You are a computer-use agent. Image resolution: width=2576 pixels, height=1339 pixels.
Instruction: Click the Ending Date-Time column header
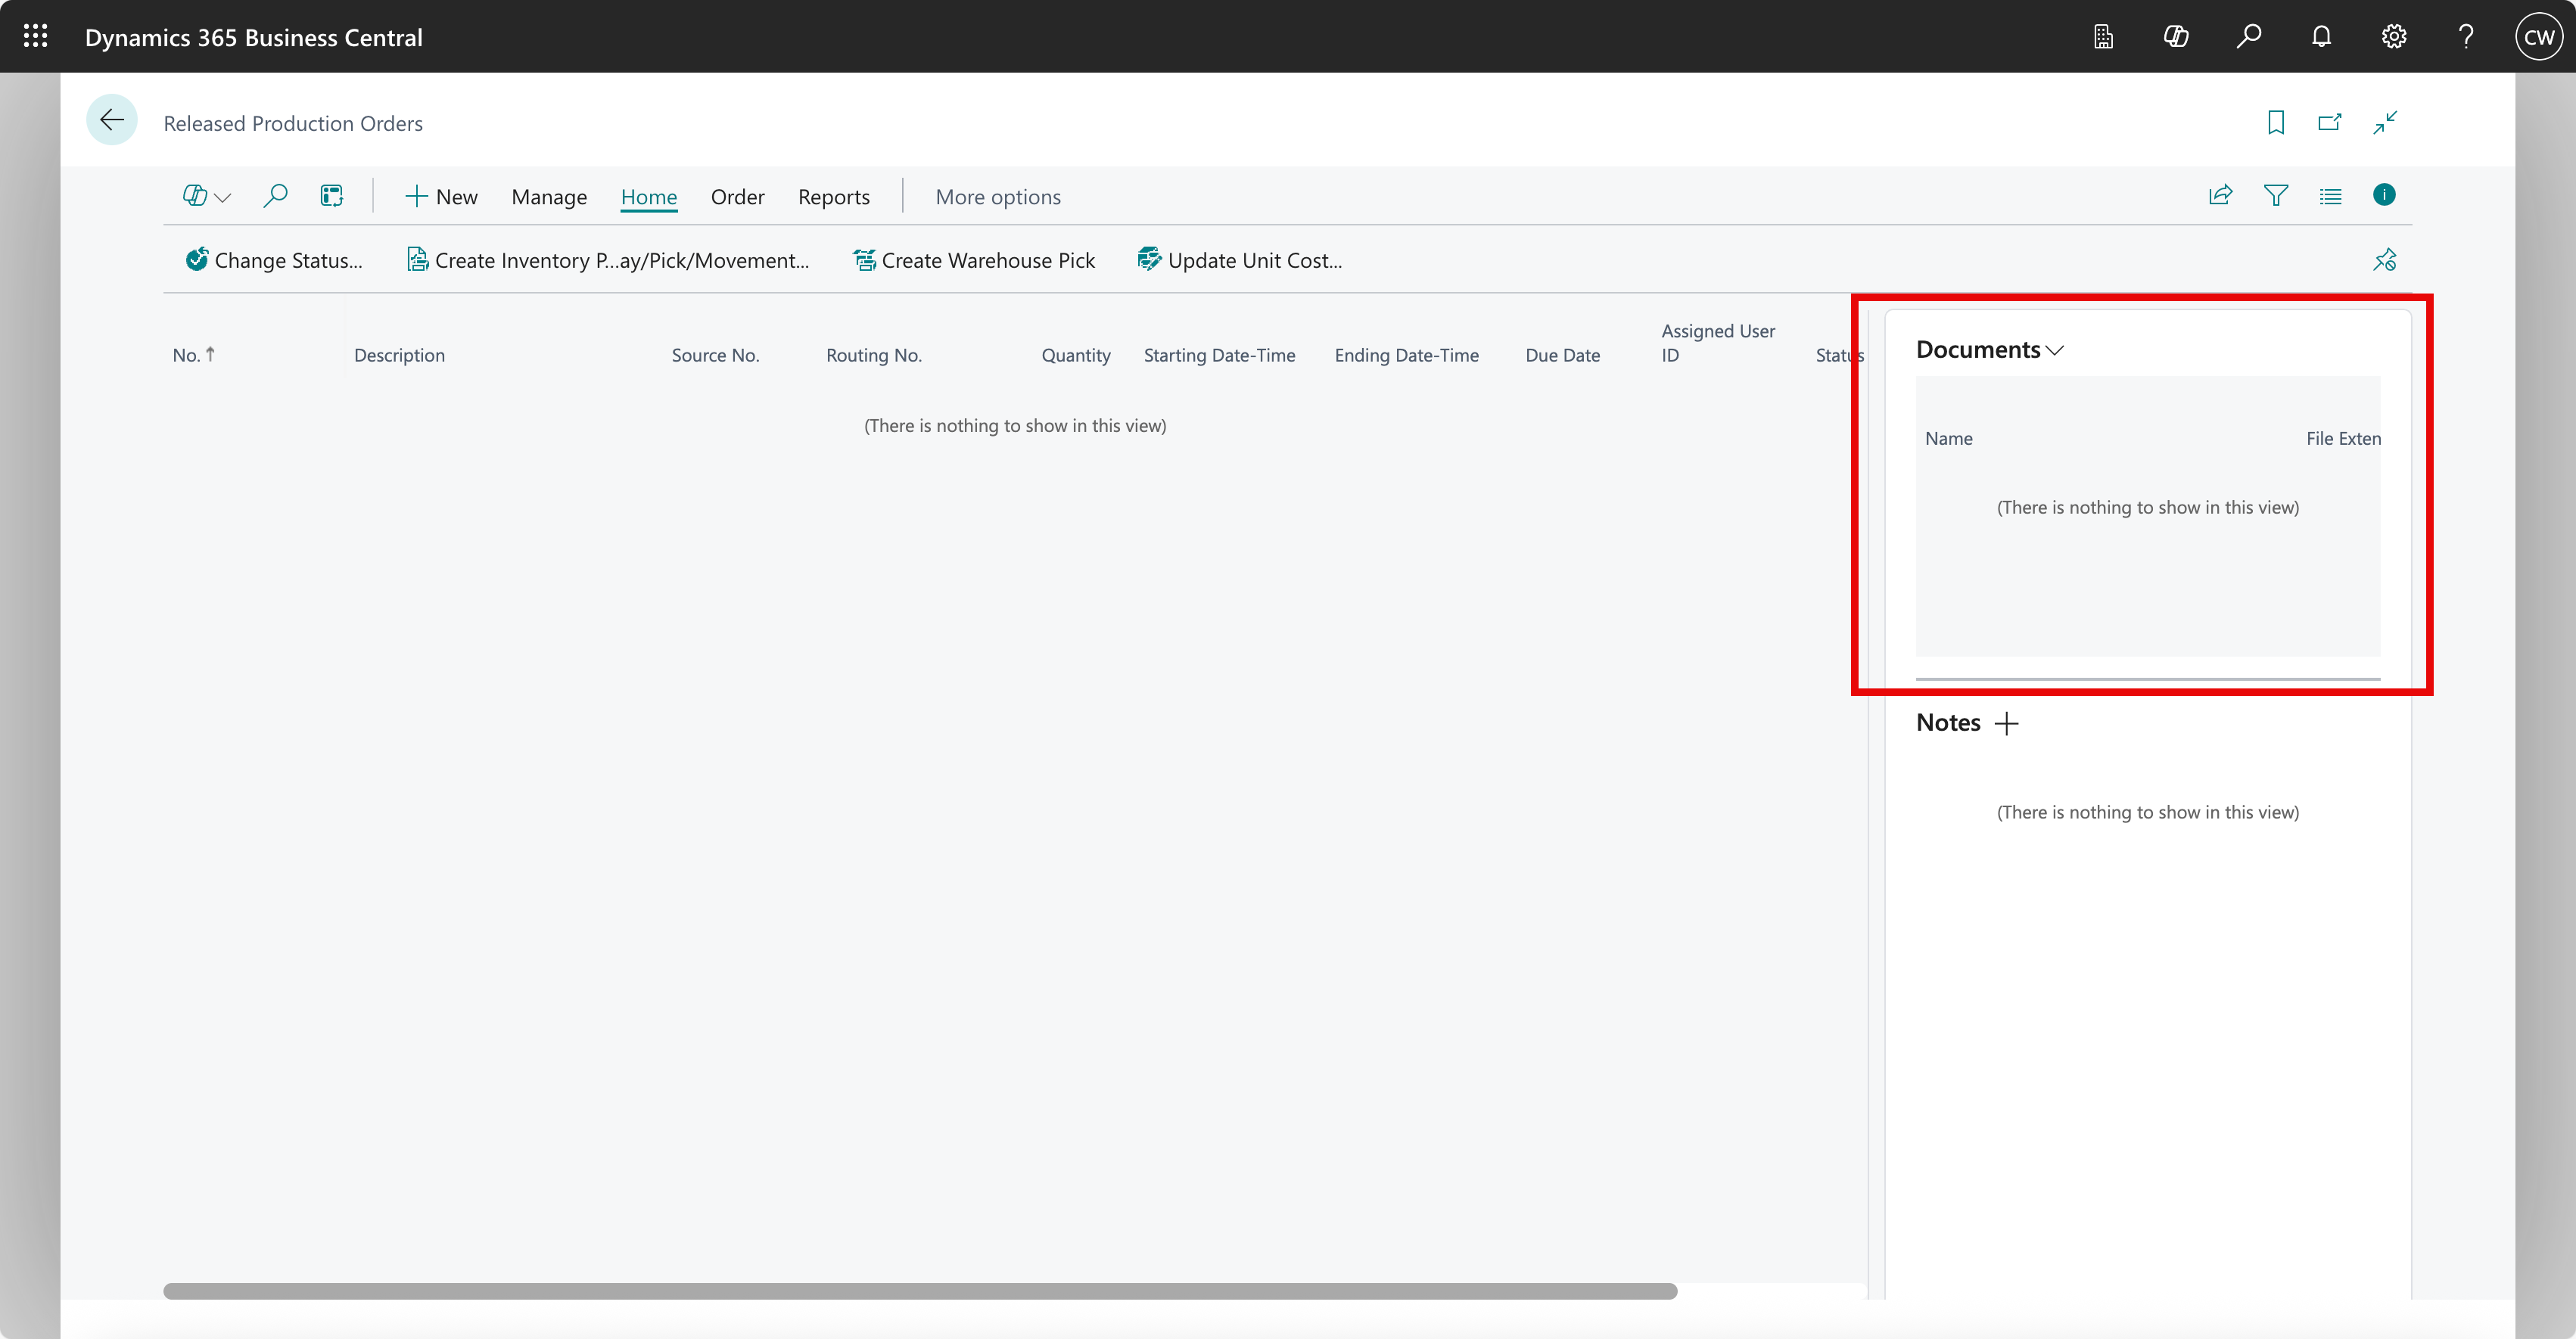pyautogui.click(x=1406, y=355)
